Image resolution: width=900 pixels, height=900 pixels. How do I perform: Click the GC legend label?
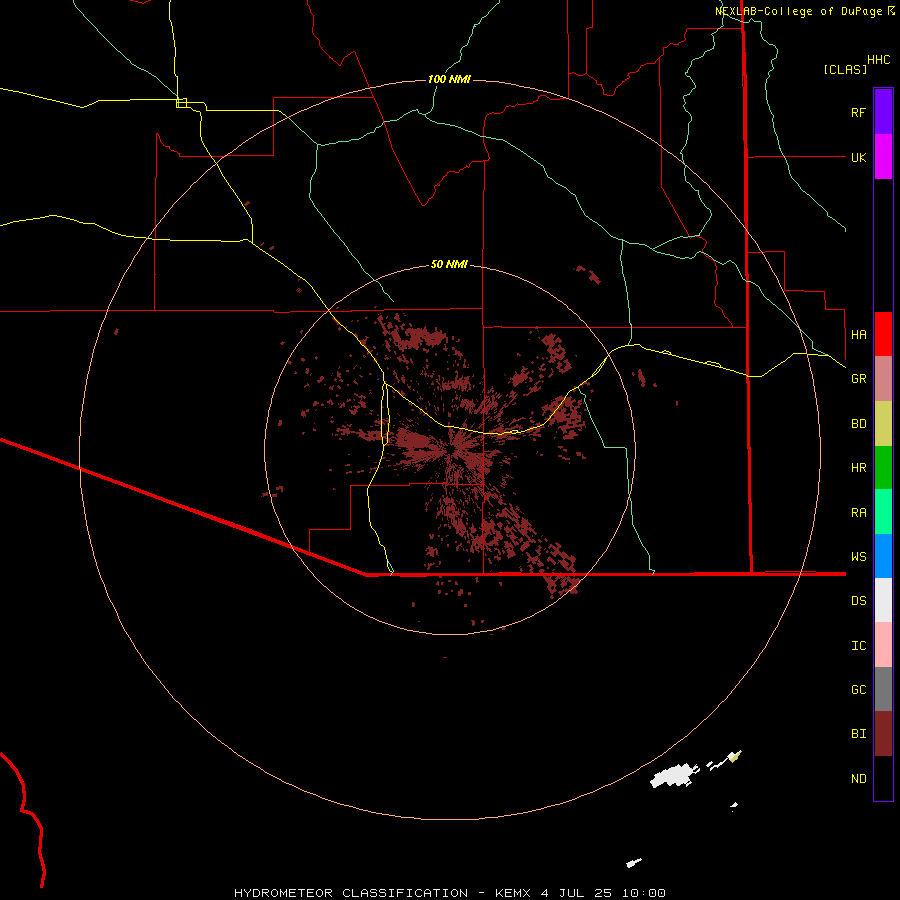click(858, 690)
